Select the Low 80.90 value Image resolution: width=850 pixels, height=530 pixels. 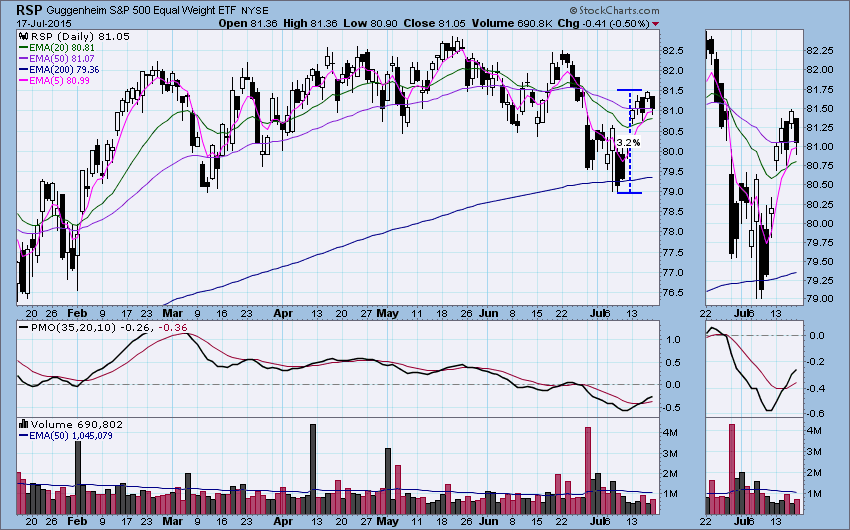point(371,23)
